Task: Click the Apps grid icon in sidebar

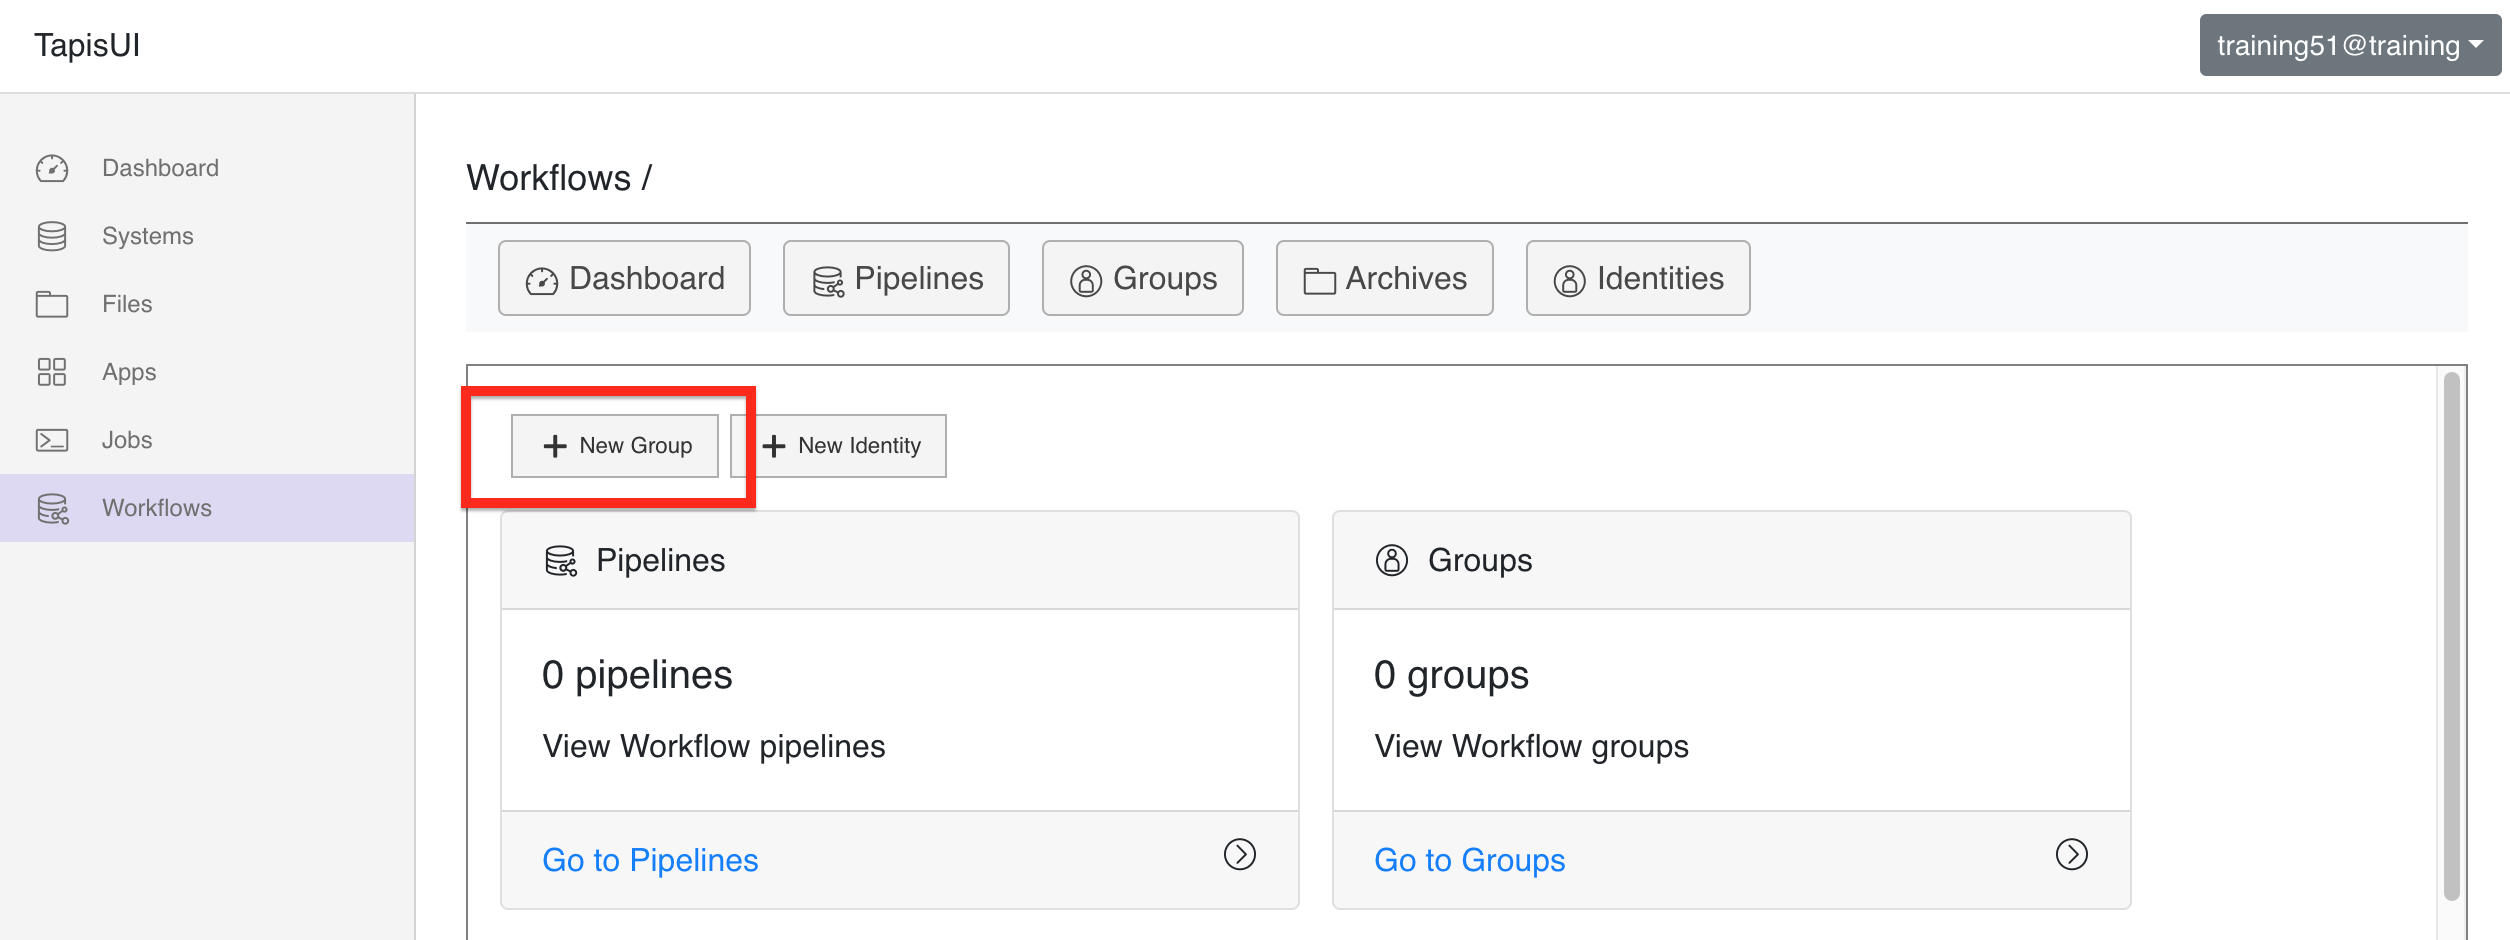Action: 52,372
